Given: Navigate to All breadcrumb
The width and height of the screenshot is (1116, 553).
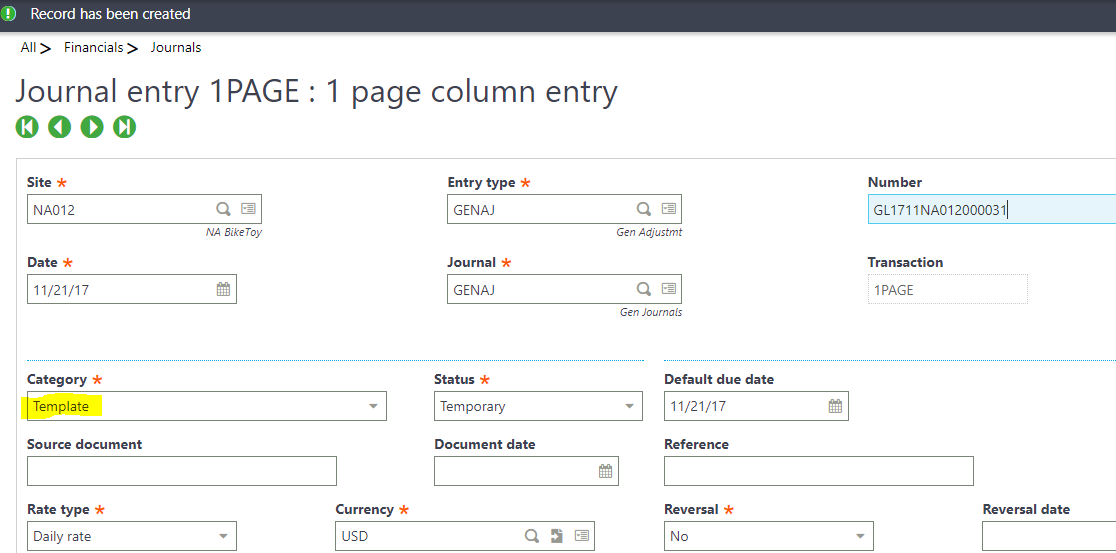Looking at the screenshot, I should tap(28, 47).
